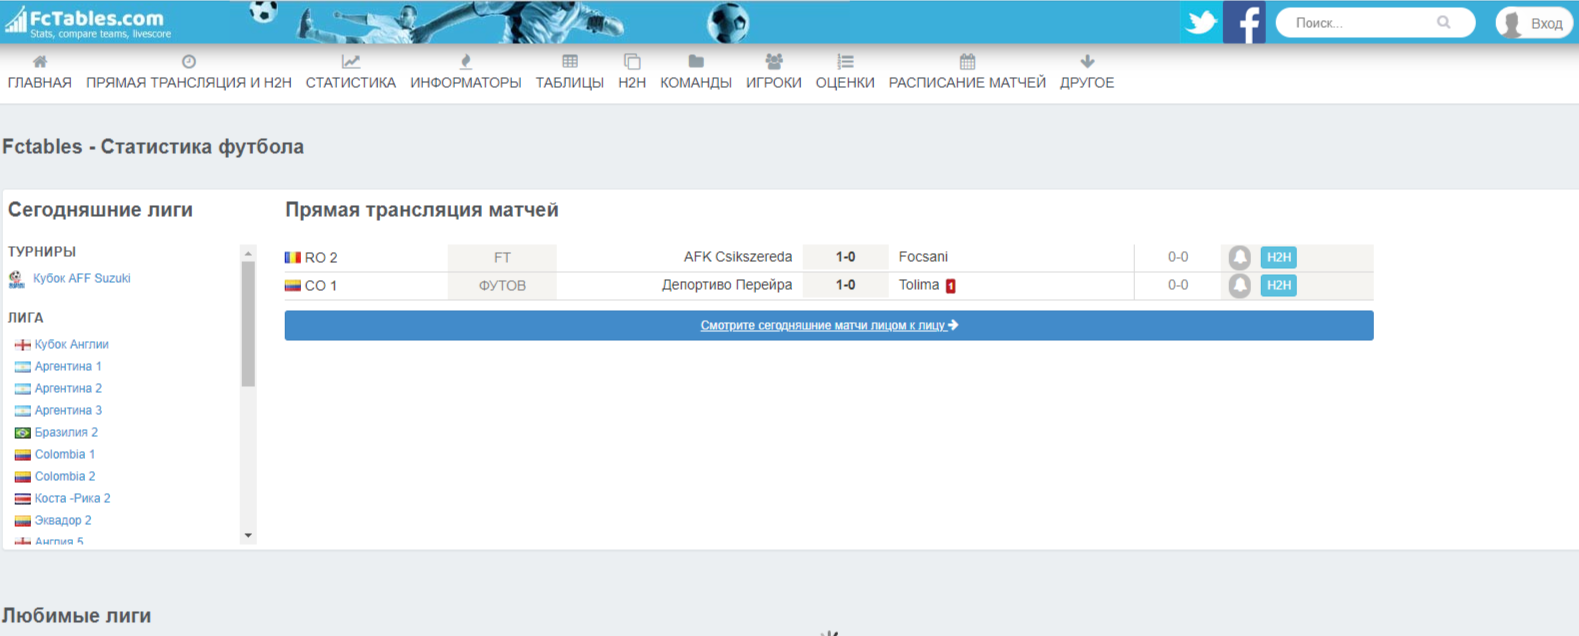The image size is (1579, 636).
Task: Open ПРЯМАЯ ТРАНСЛЯЦИЯ И H2H menu
Action: 189,83
